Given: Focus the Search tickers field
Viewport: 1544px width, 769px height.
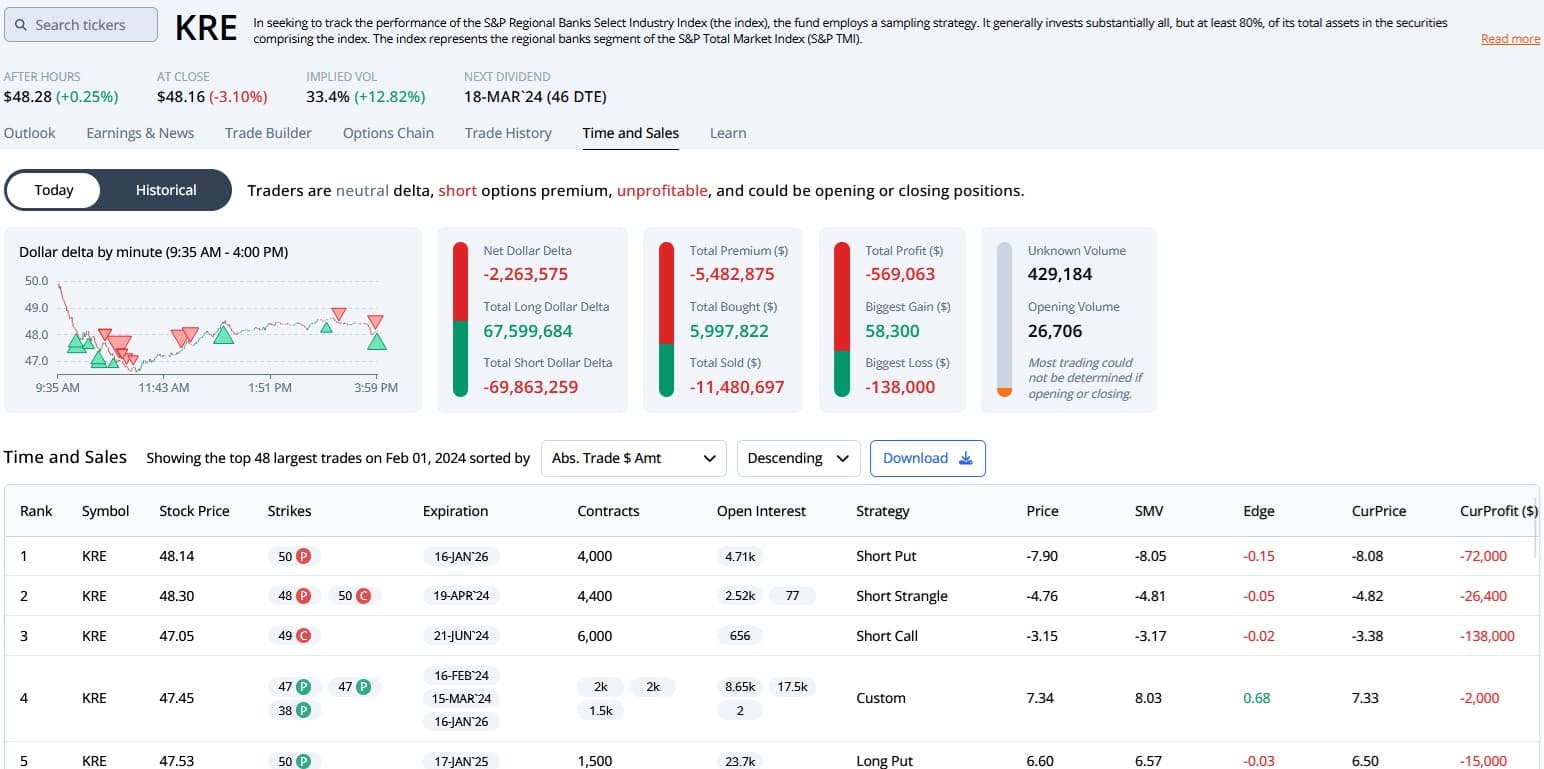Looking at the screenshot, I should pos(81,25).
